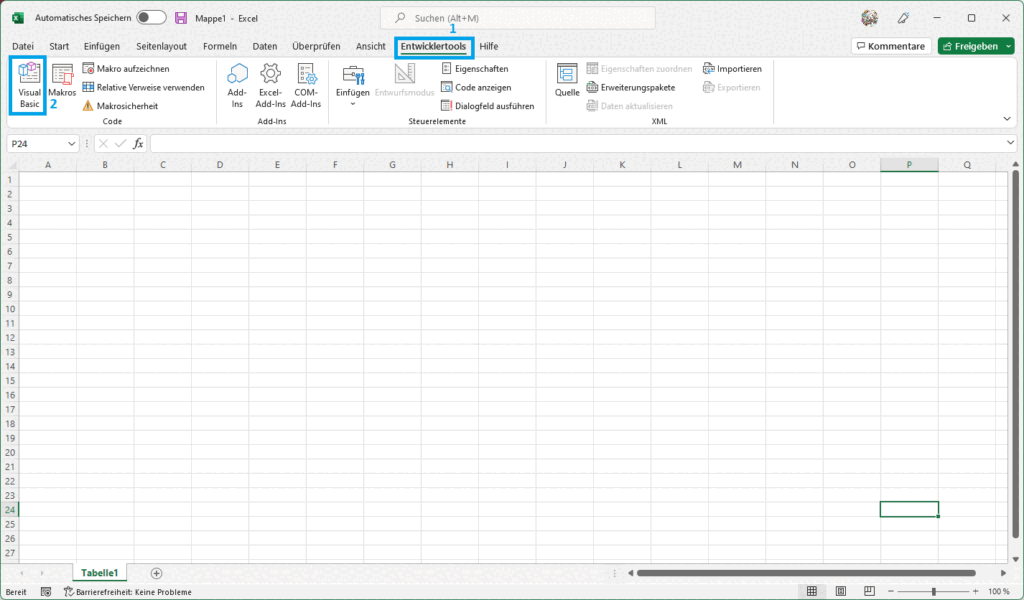
Task: Open the XML Quelle pane
Action: coord(567,81)
